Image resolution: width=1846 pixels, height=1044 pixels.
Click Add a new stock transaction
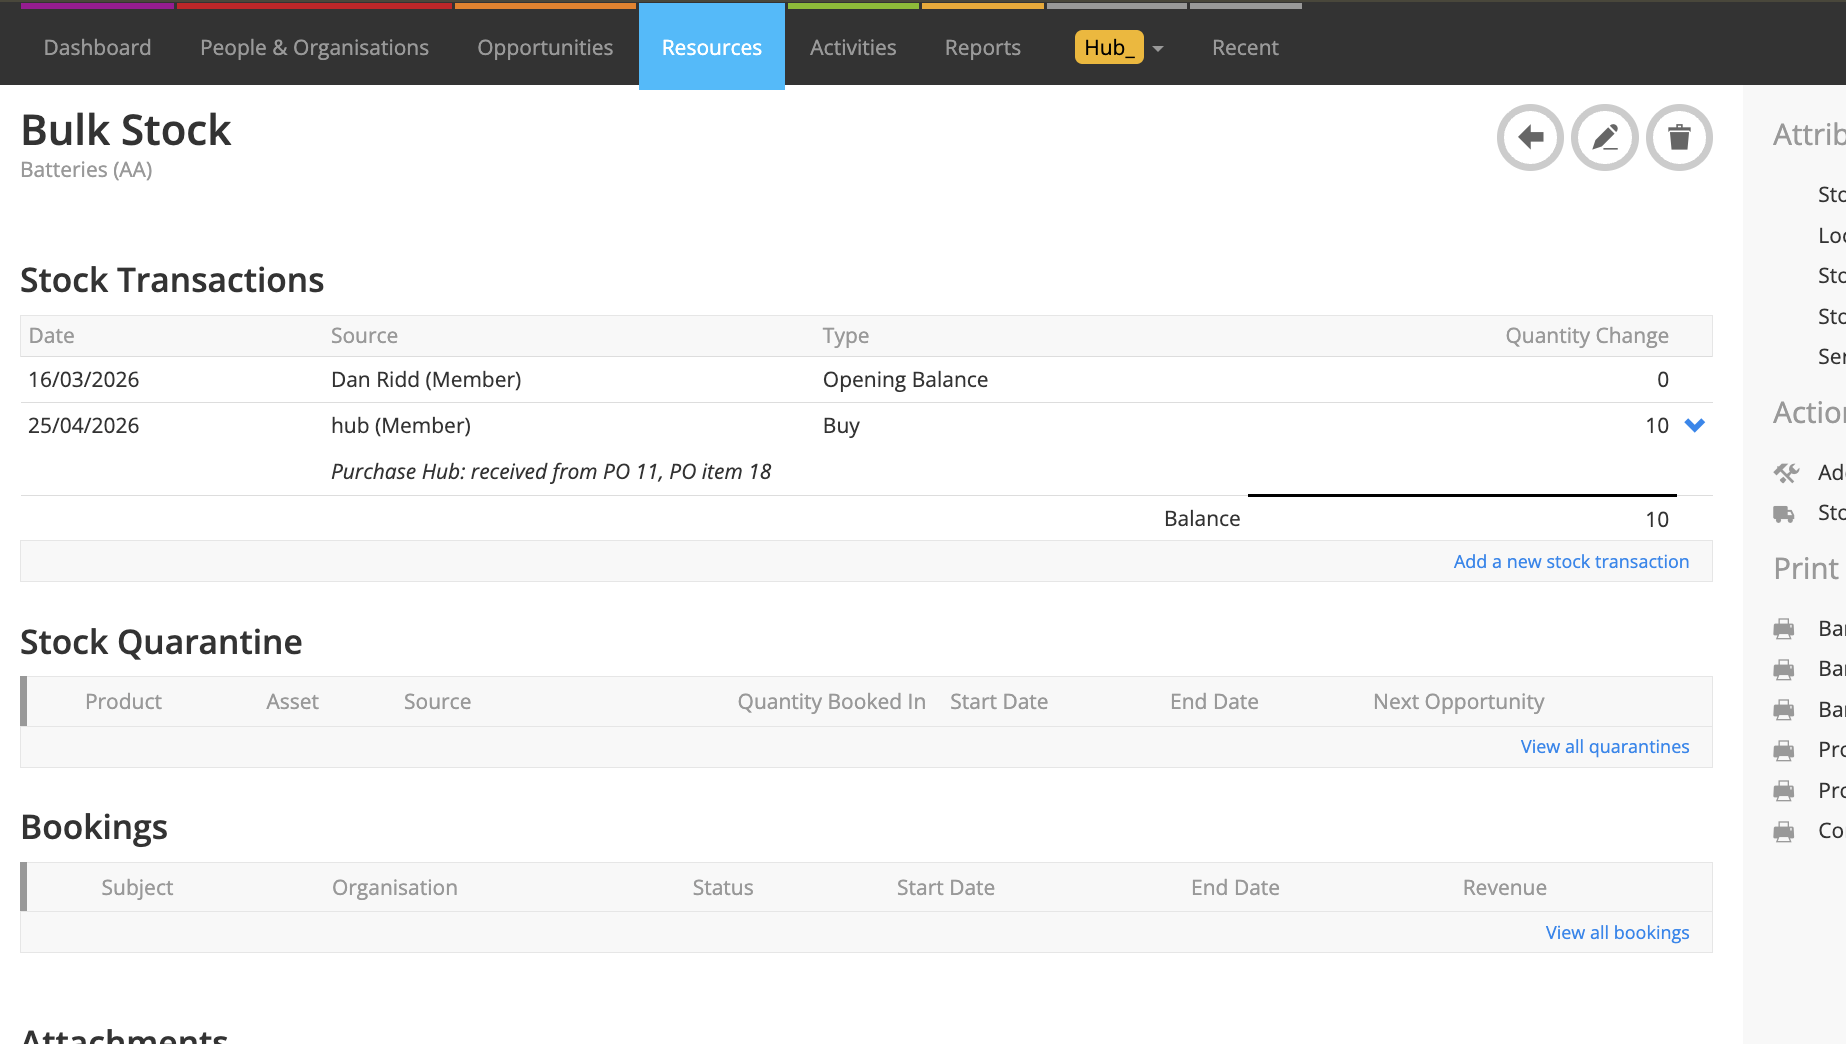click(1571, 561)
